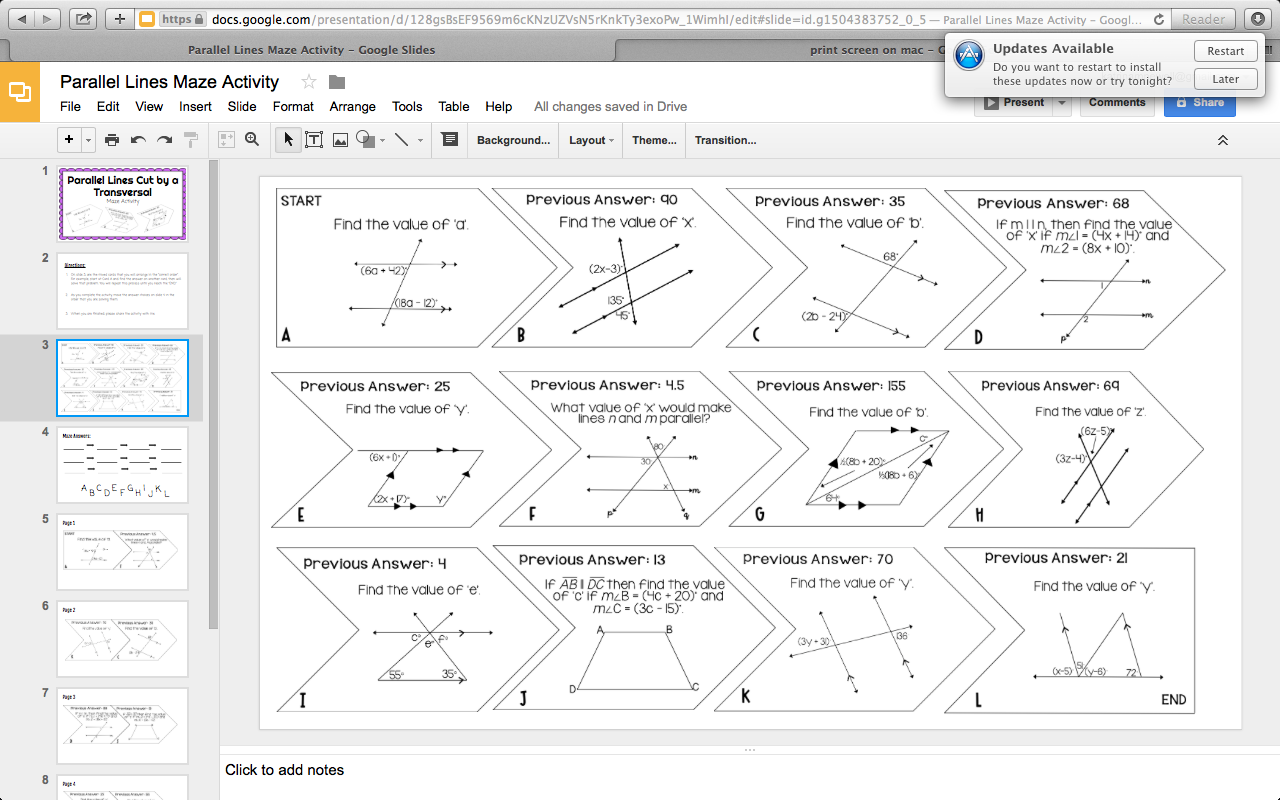Select slide 5 thumbnail in the filmstrip
Screen dimensions: 1280x800
(x=122, y=551)
